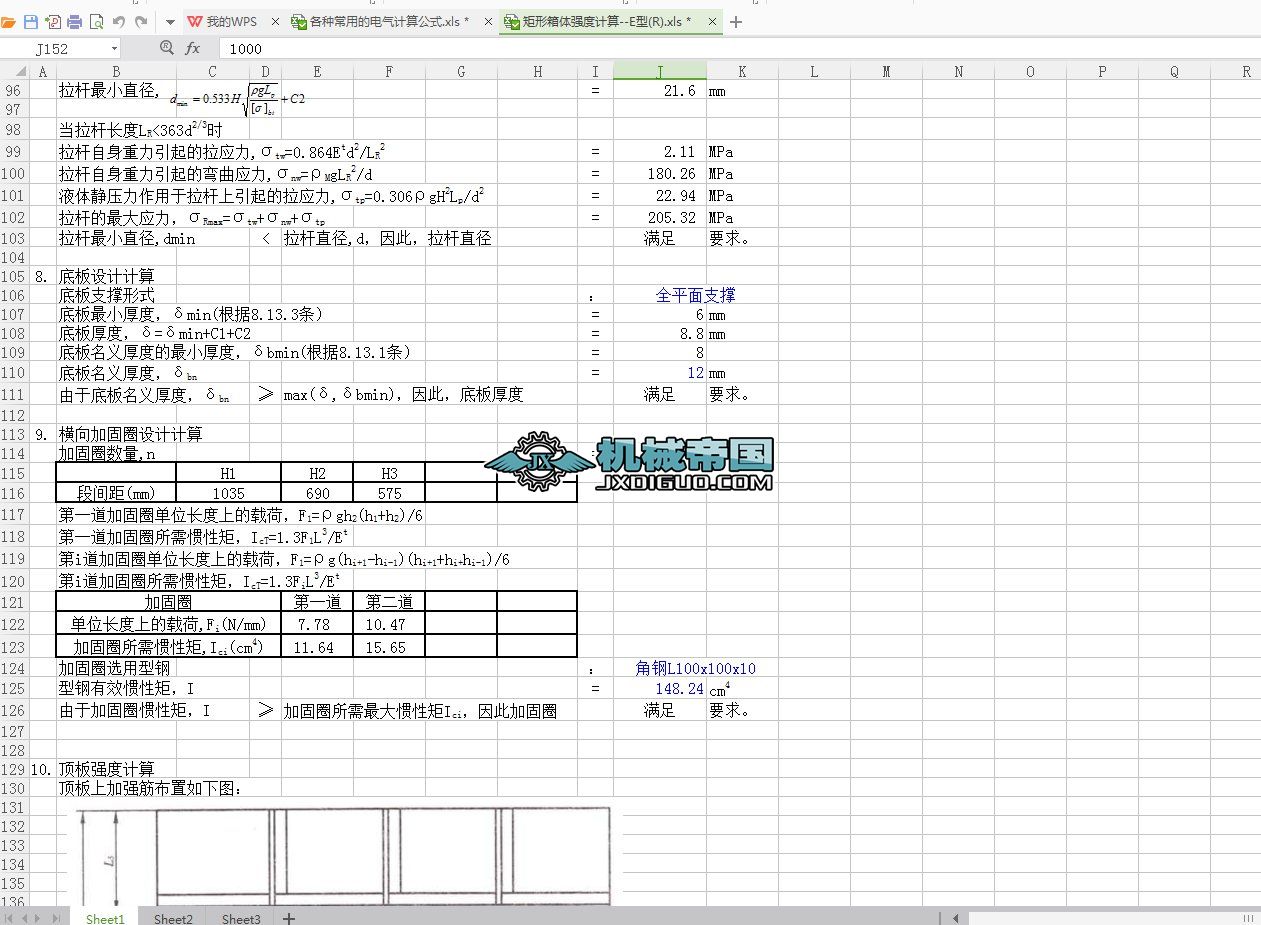Open a new document tab with plus
The height and width of the screenshot is (925, 1261).
click(736, 21)
